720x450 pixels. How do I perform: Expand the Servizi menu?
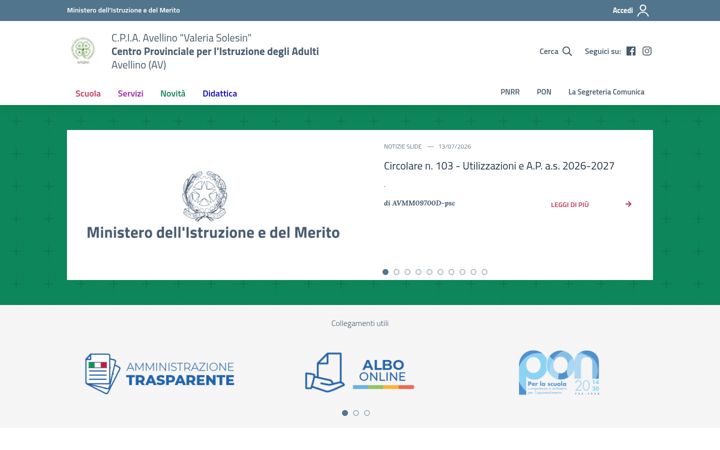click(130, 94)
